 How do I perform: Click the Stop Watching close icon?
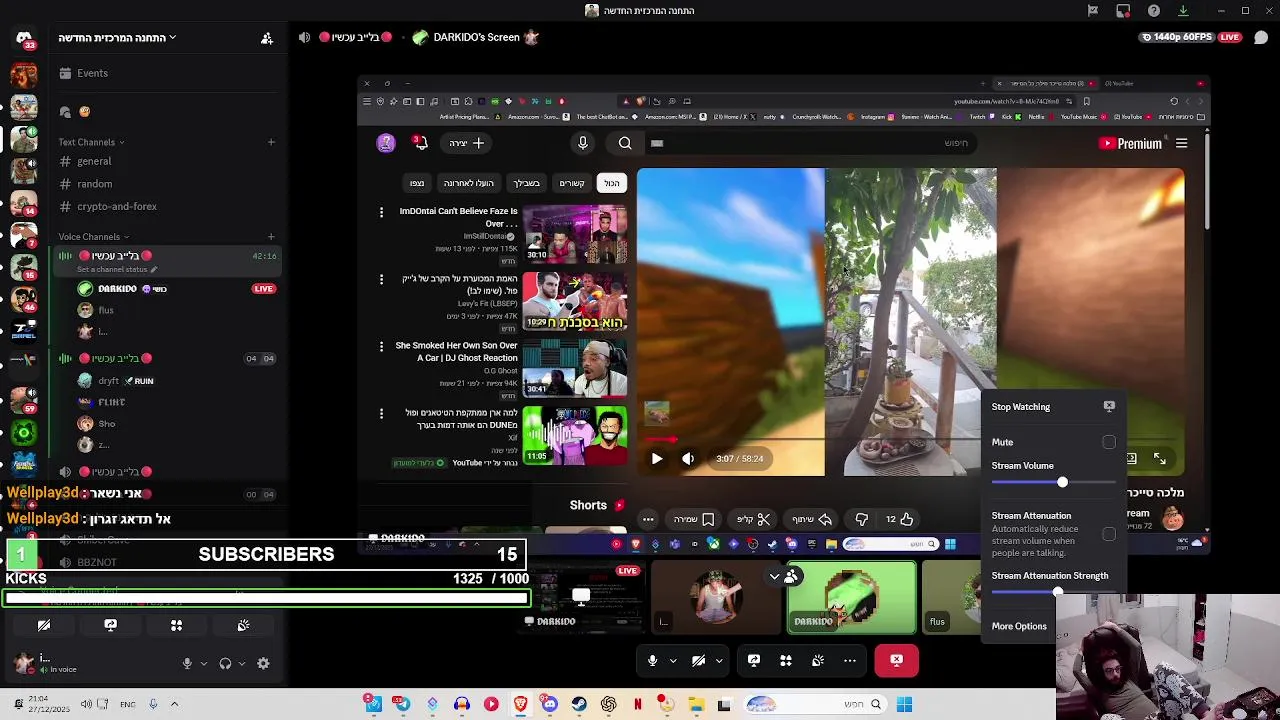(x=1109, y=406)
